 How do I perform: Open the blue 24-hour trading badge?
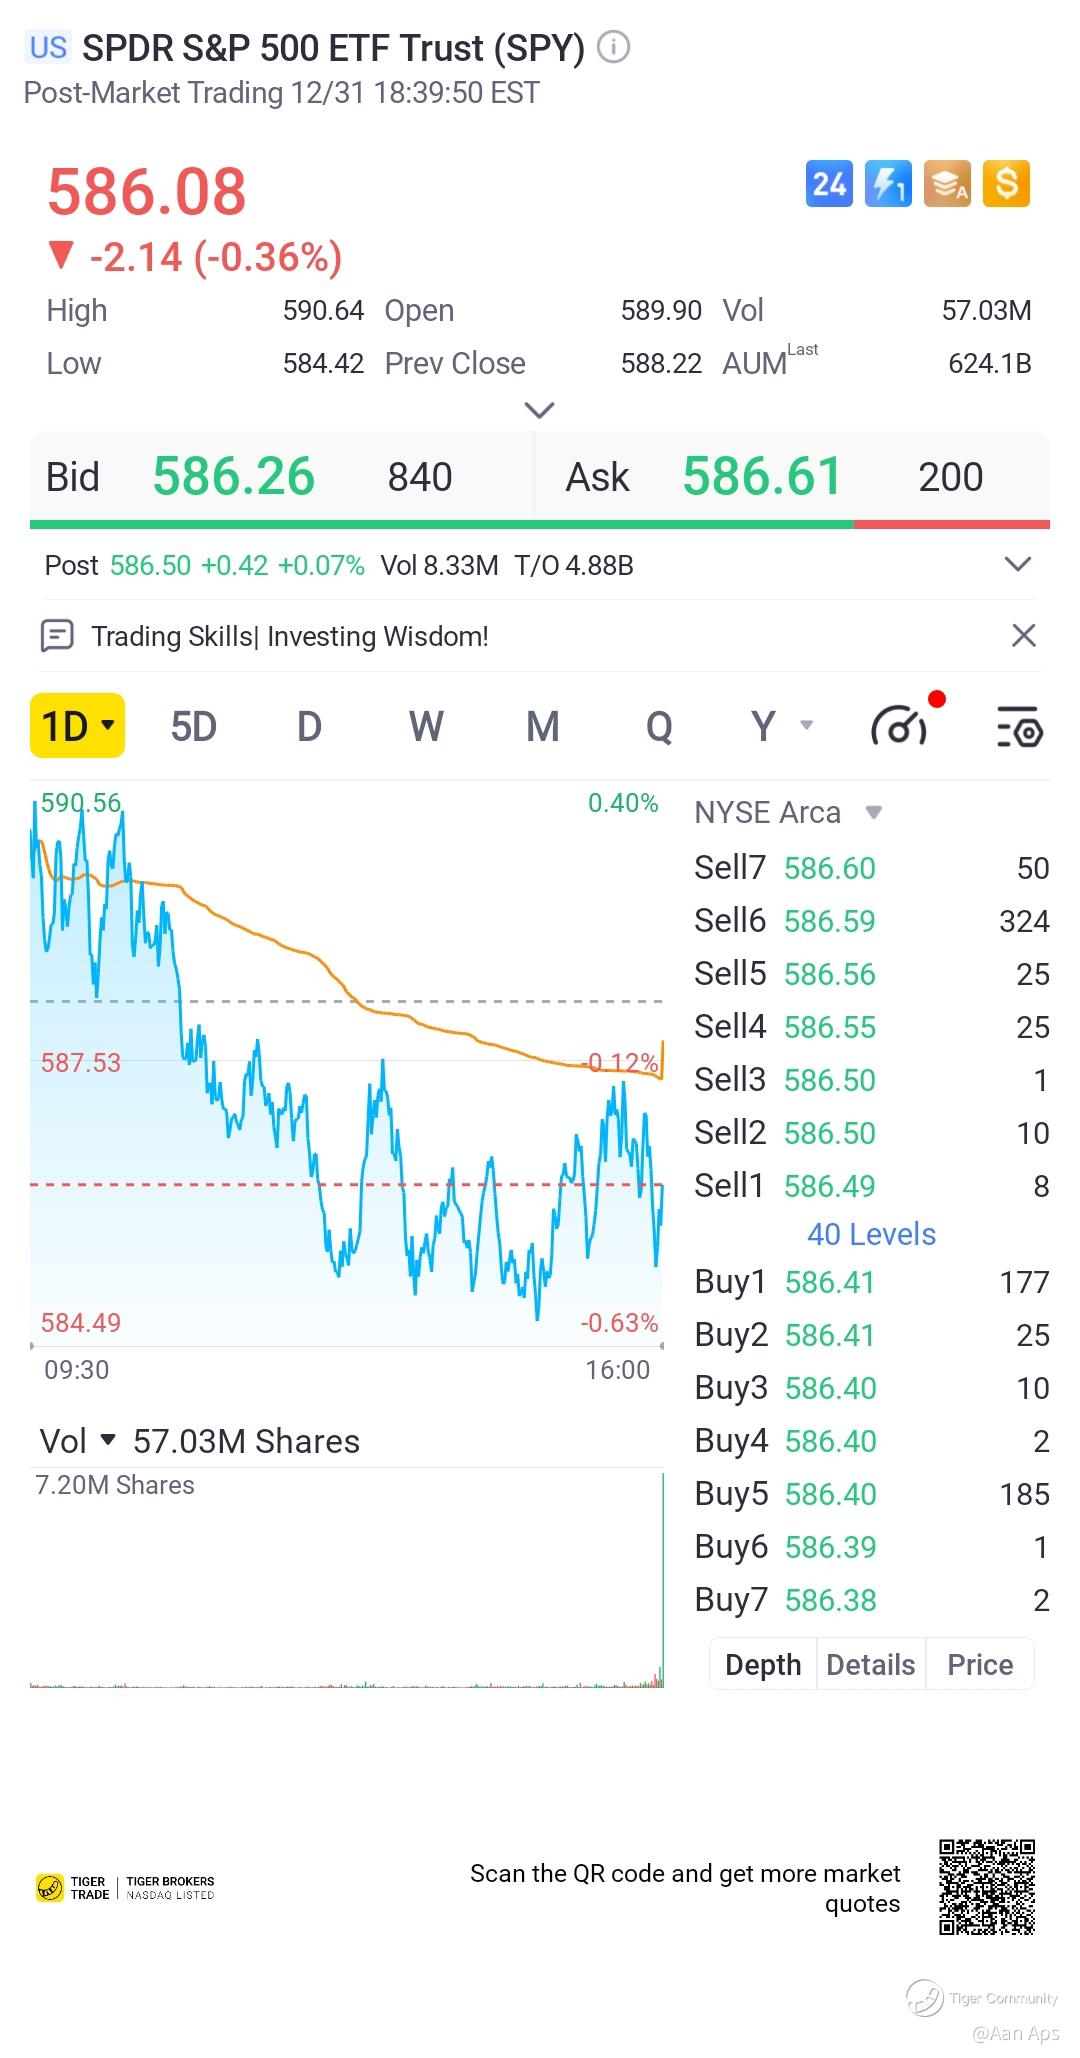[x=829, y=184]
